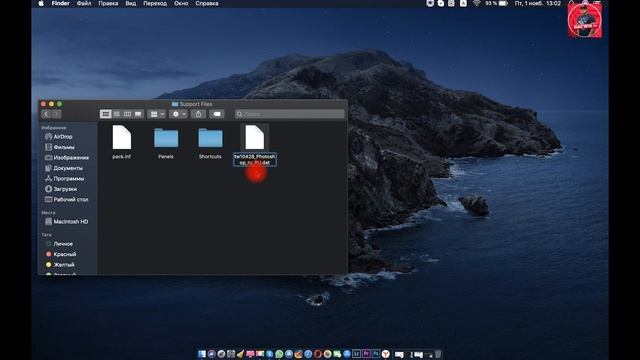Select the Желтый tag in the sidebar

[64, 264]
